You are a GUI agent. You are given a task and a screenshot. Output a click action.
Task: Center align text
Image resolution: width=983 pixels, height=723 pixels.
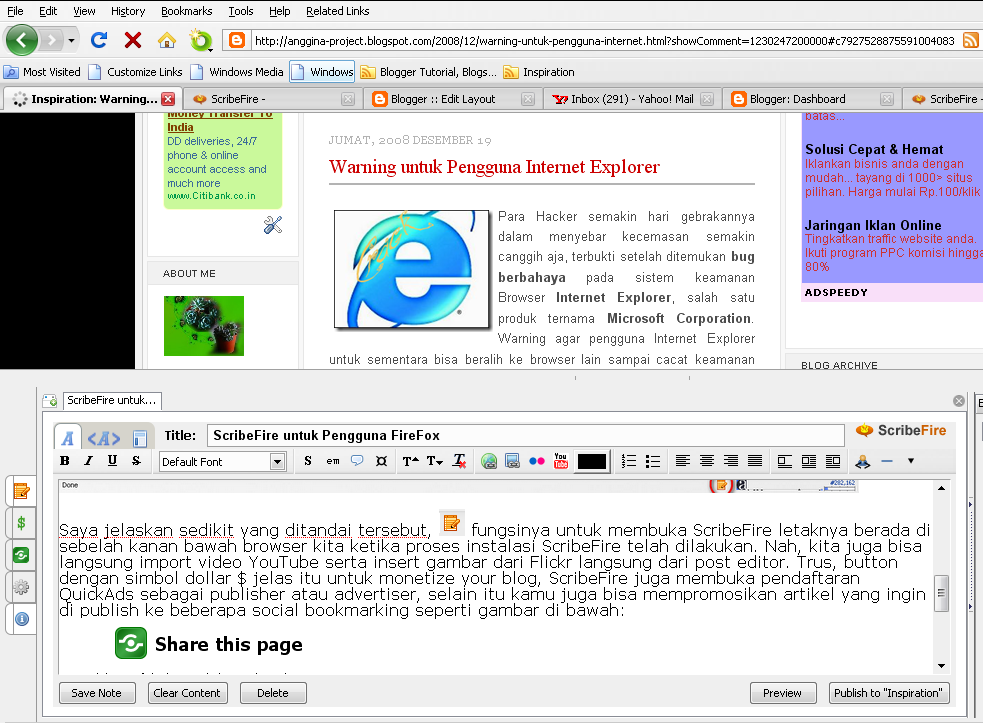point(707,461)
